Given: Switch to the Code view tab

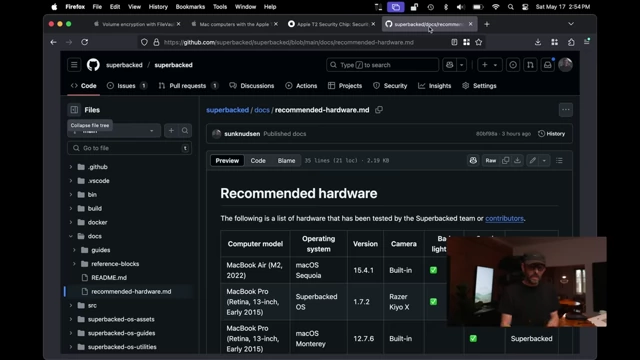Looking at the screenshot, I should coord(258,160).
